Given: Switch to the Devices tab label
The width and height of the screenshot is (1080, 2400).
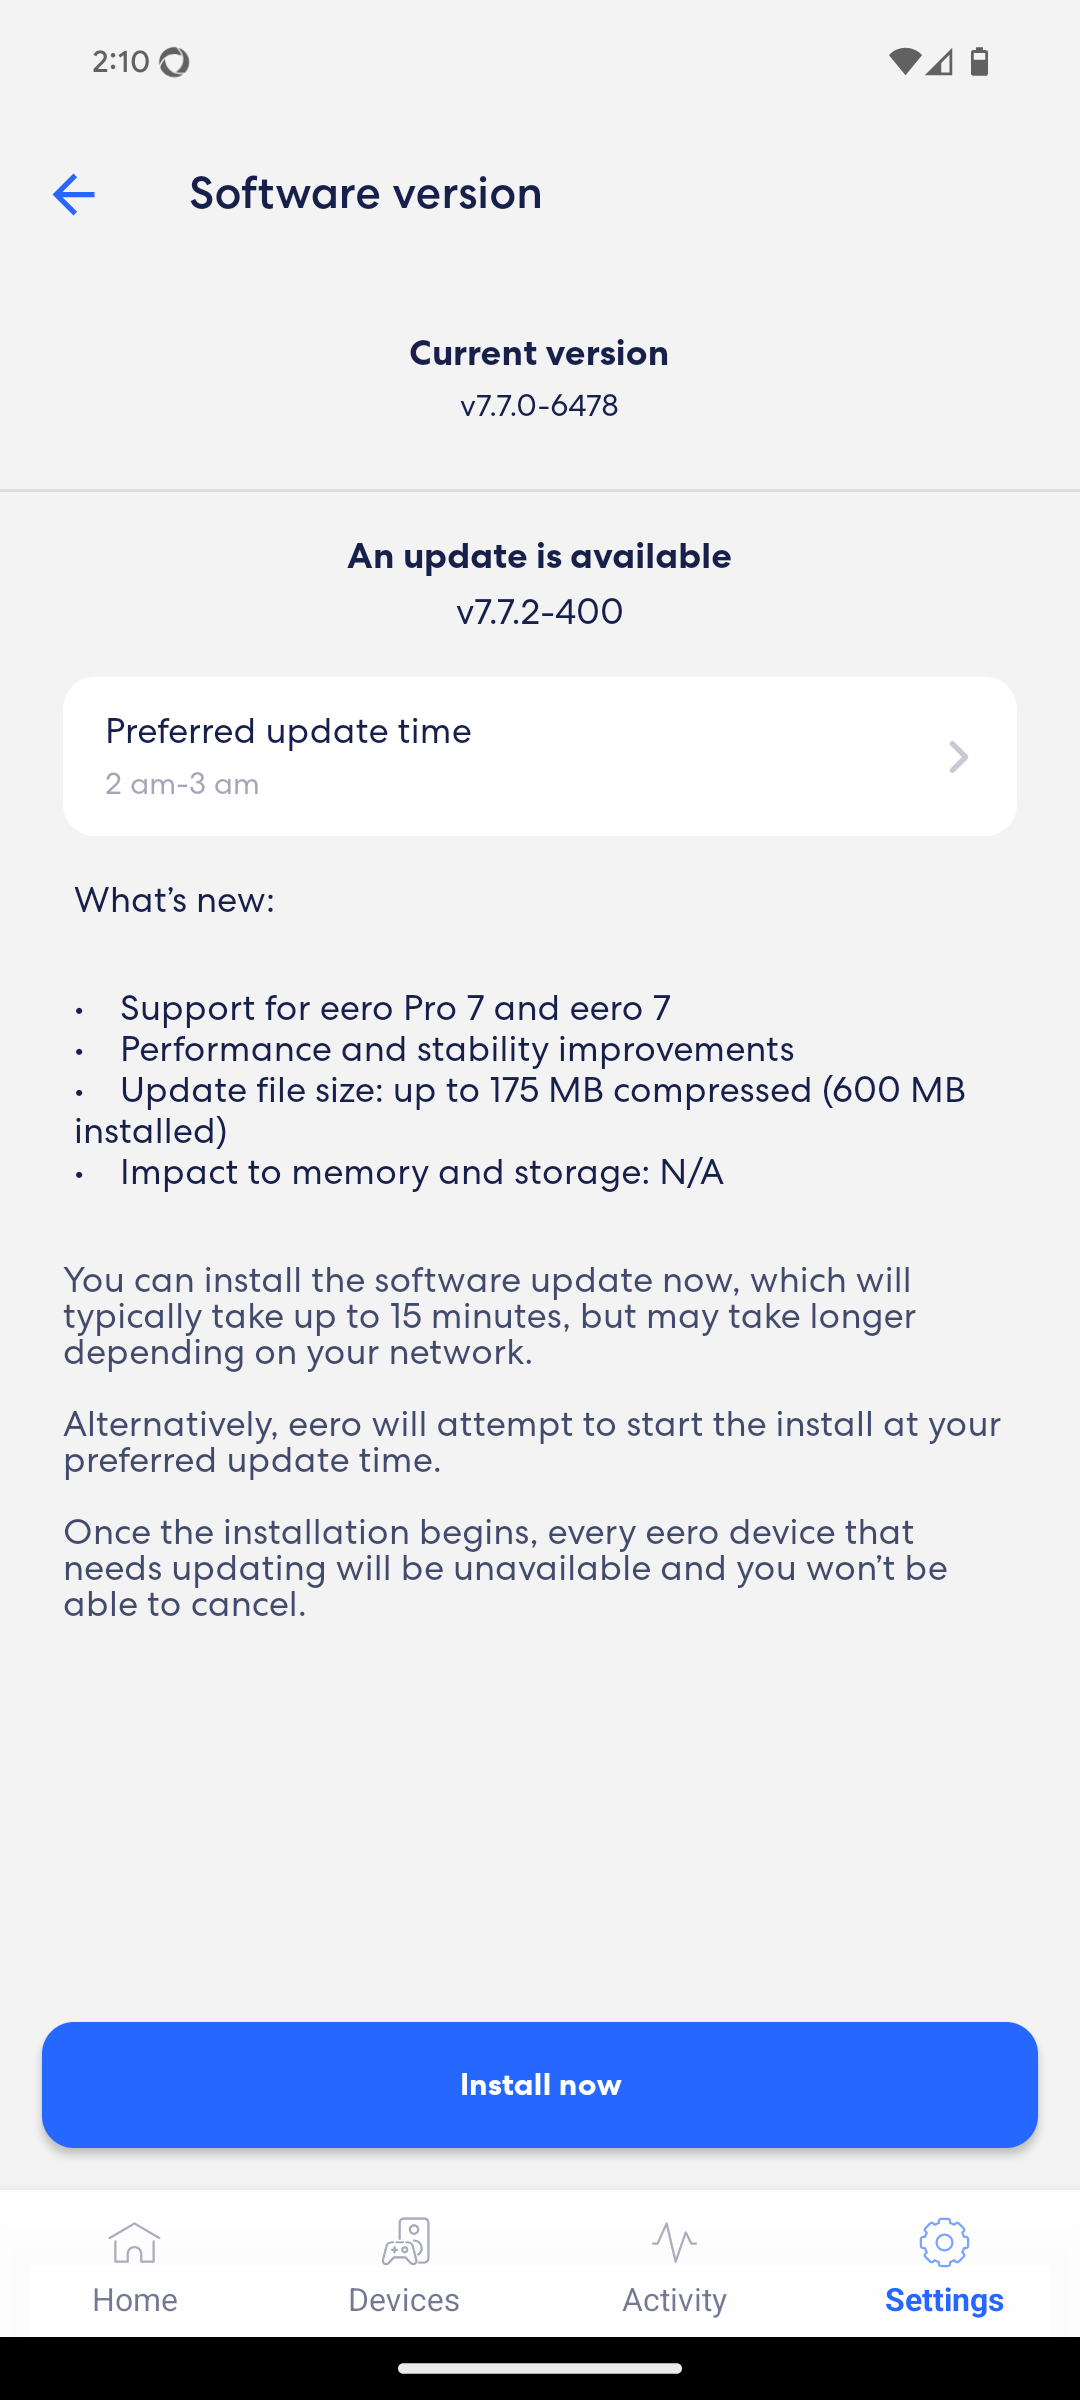Looking at the screenshot, I should [x=404, y=2300].
